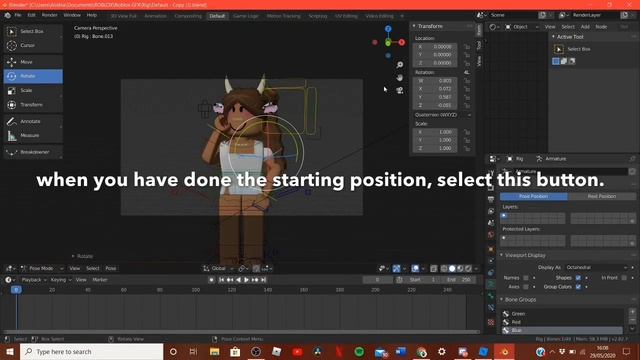Pick the Rotate tool
The height and width of the screenshot is (360, 640).
click(x=33, y=76)
